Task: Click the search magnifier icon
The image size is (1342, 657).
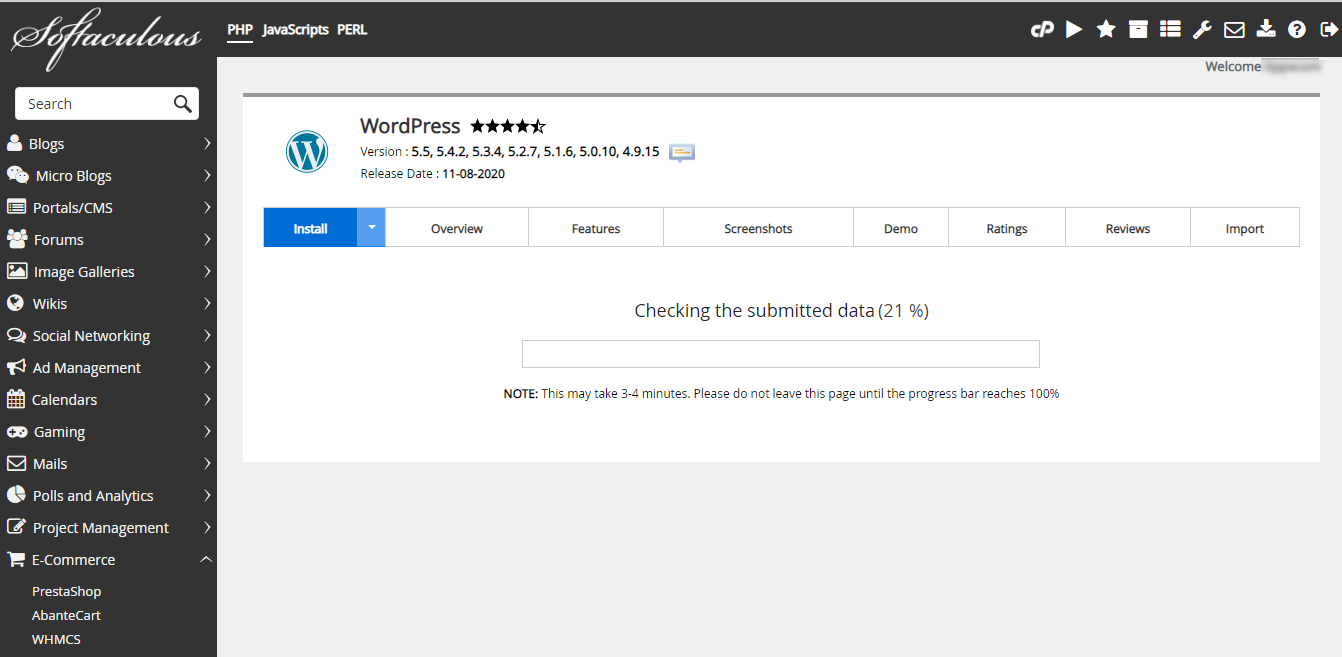Action: pyautogui.click(x=182, y=104)
